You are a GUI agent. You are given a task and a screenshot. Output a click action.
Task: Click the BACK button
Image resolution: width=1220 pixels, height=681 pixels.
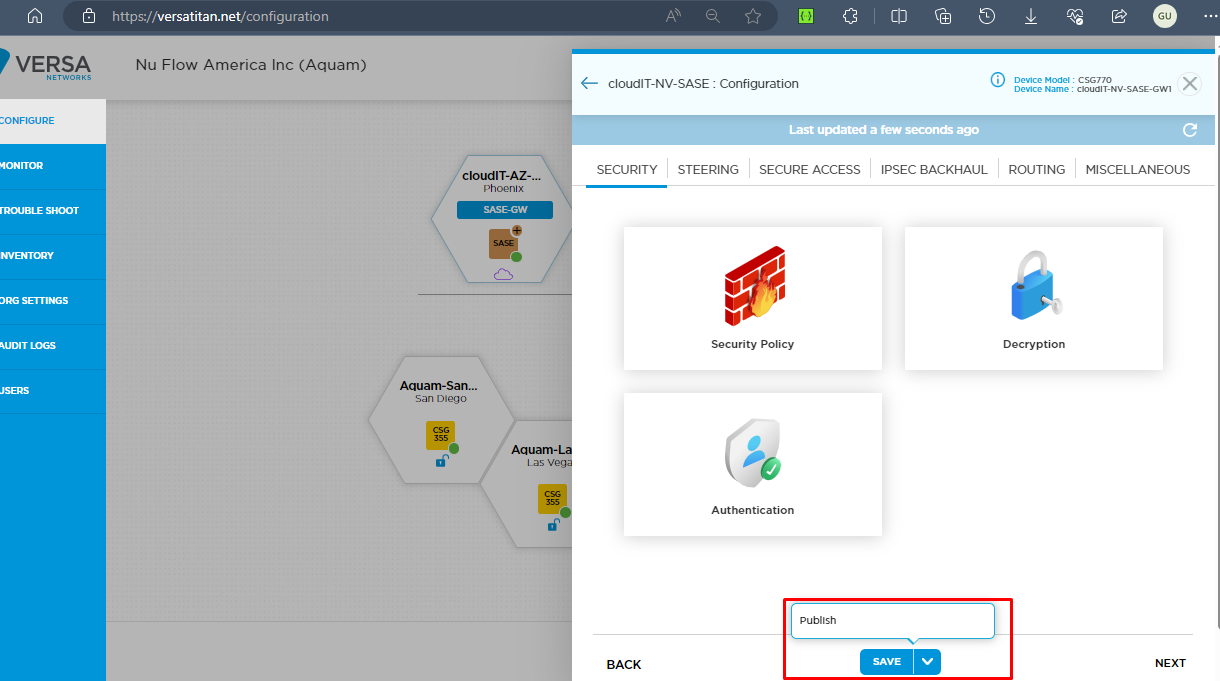pos(624,664)
